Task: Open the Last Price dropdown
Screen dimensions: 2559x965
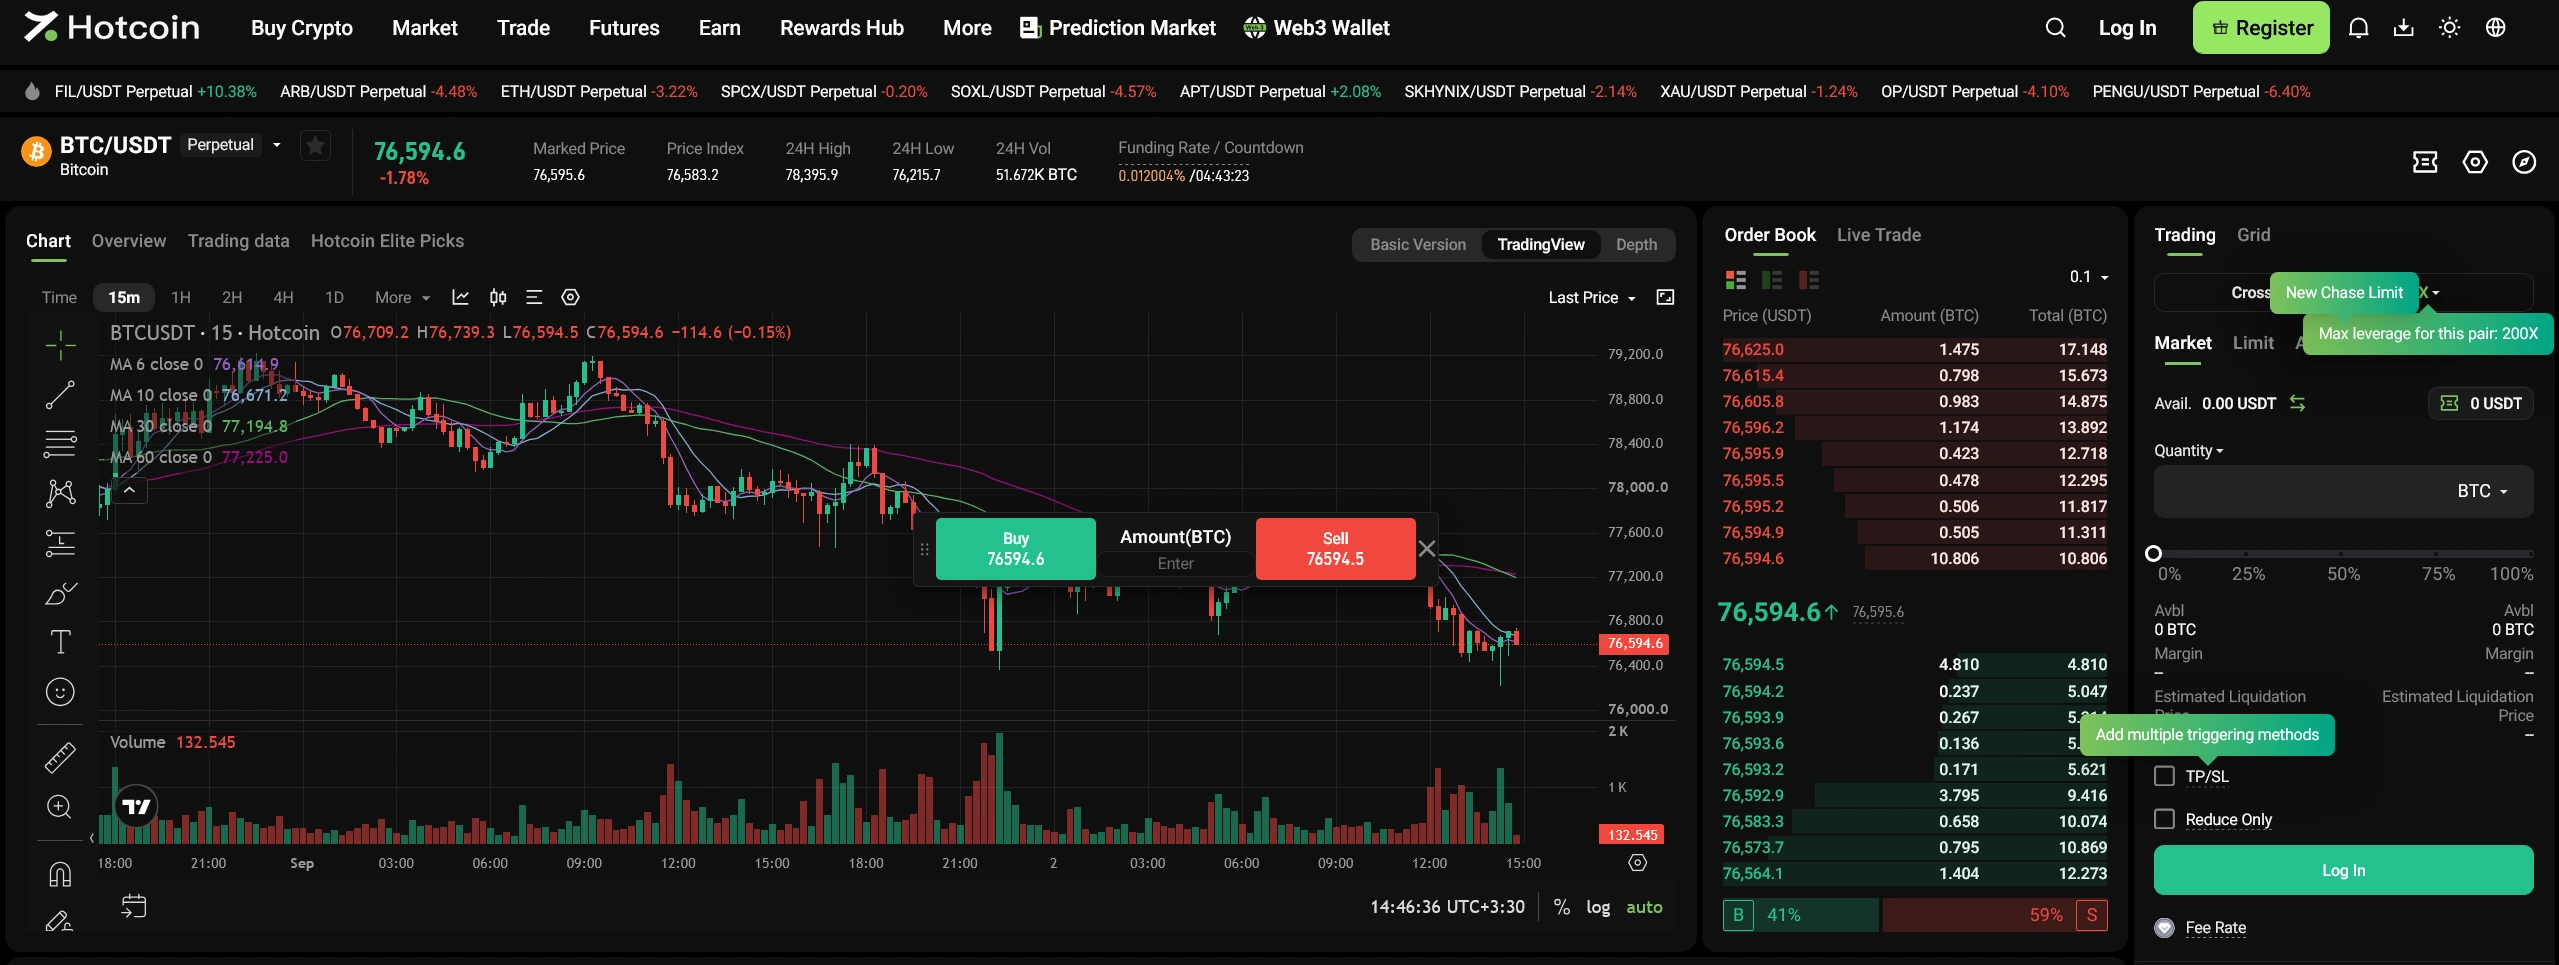Action: click(1592, 297)
